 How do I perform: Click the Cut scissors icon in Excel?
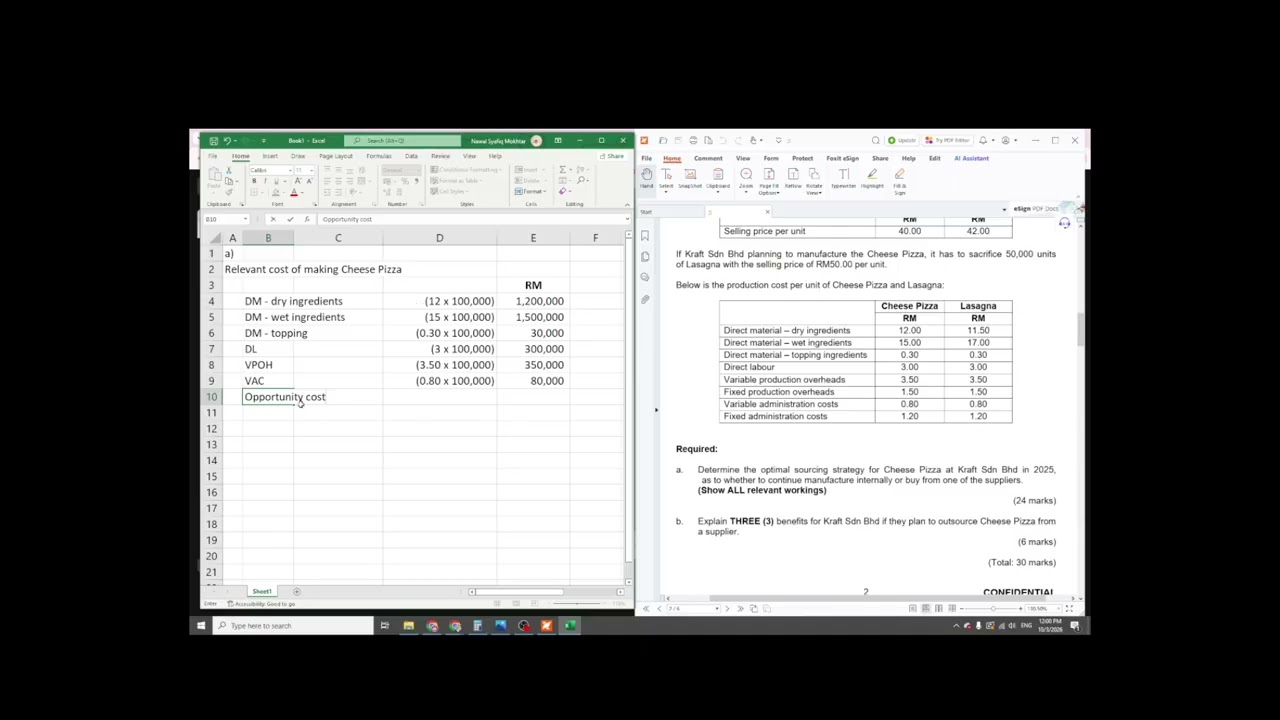pyautogui.click(x=229, y=170)
